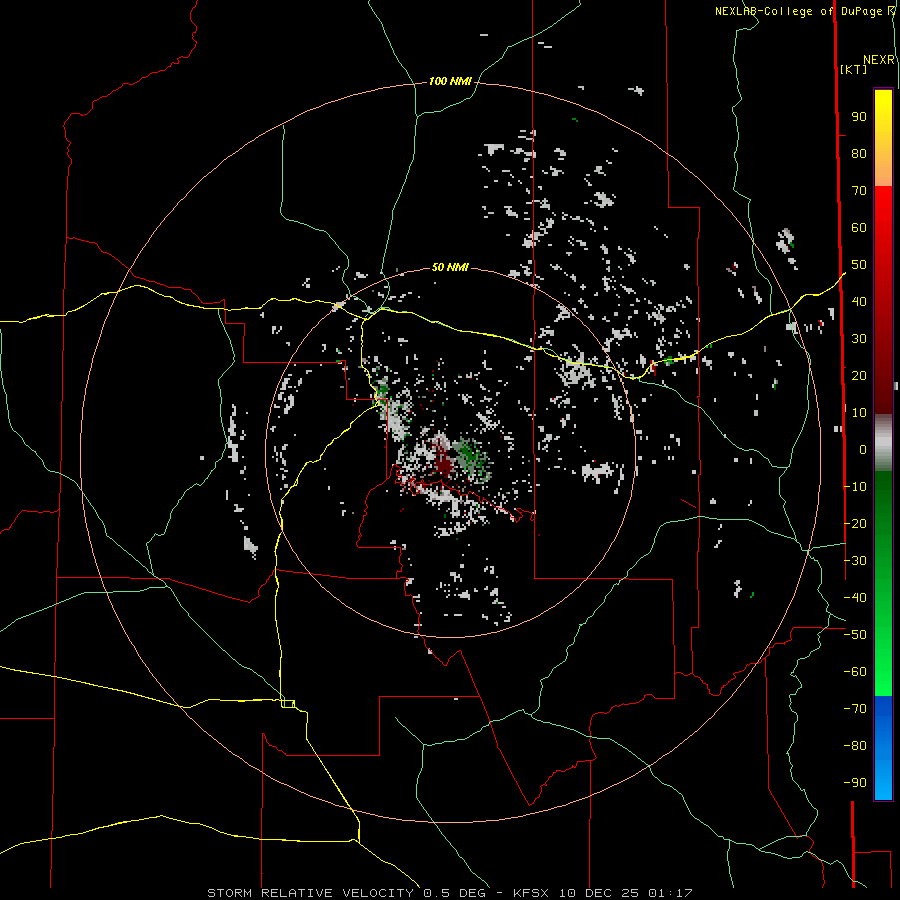Viewport: 900px width, 900px height.
Task: Select the 90 value on velocity scale
Action: coord(859,117)
